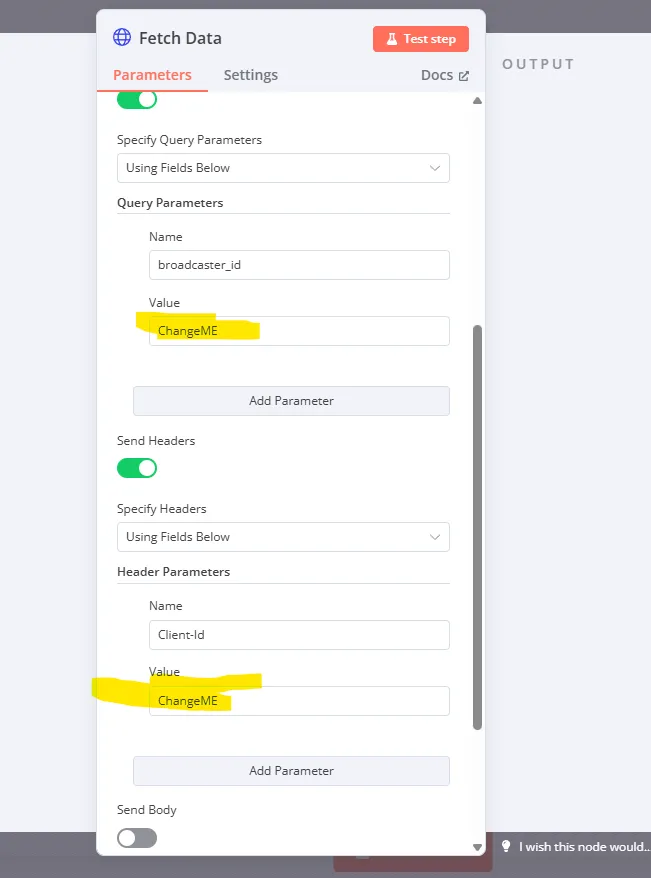Toggle the top green switch above Query Parameters

pyautogui.click(x=137, y=100)
